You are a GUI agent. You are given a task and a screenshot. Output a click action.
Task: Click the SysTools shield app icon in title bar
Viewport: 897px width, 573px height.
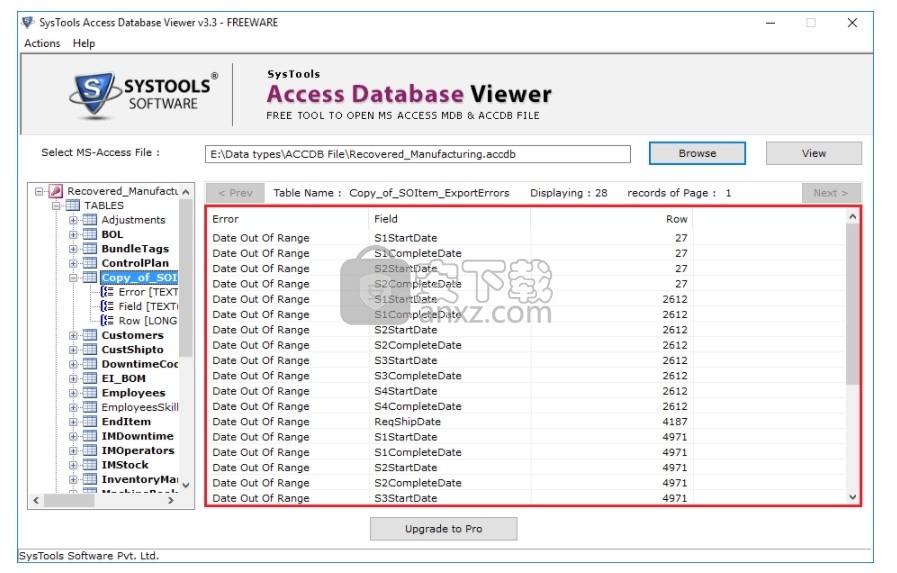pos(27,23)
